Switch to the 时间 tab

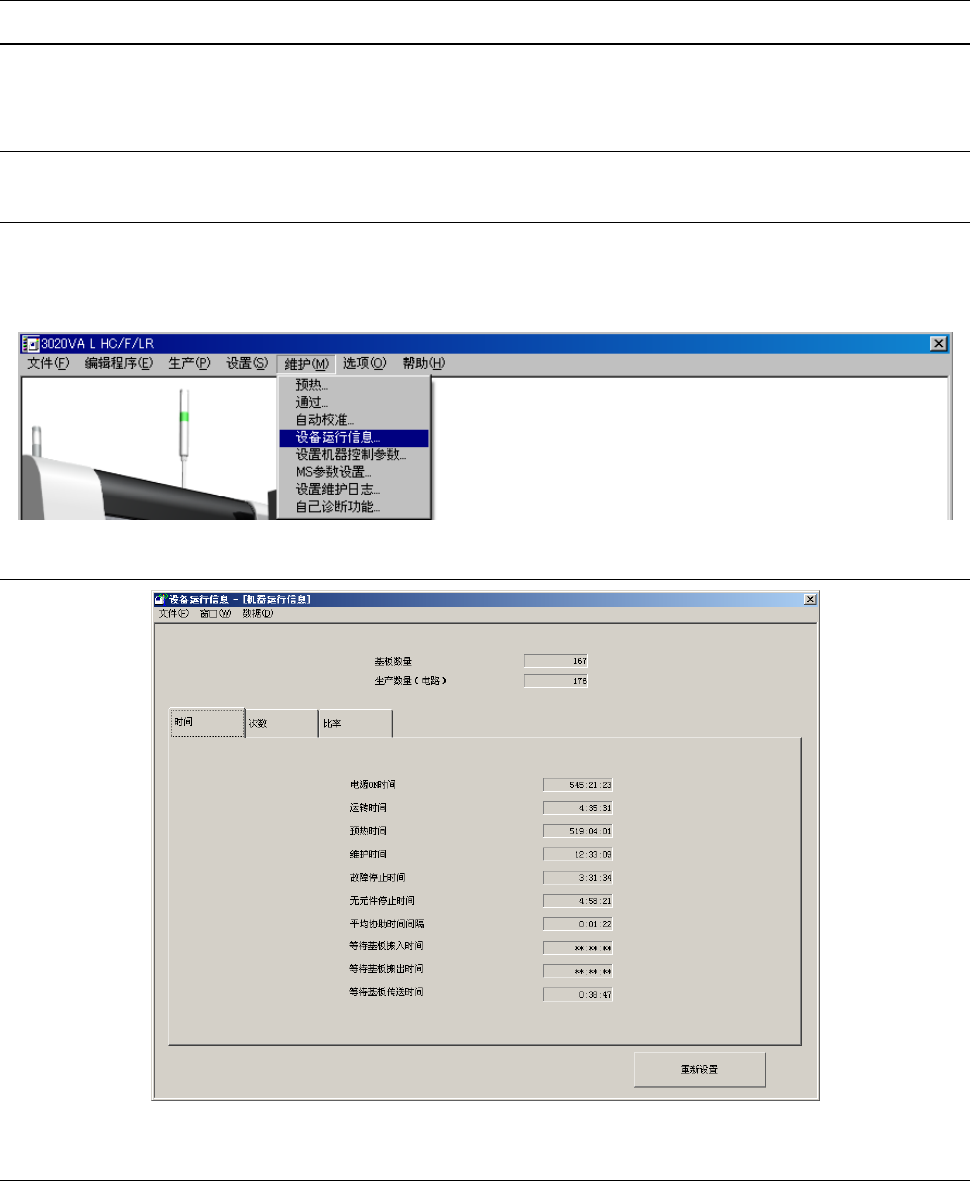[207, 722]
